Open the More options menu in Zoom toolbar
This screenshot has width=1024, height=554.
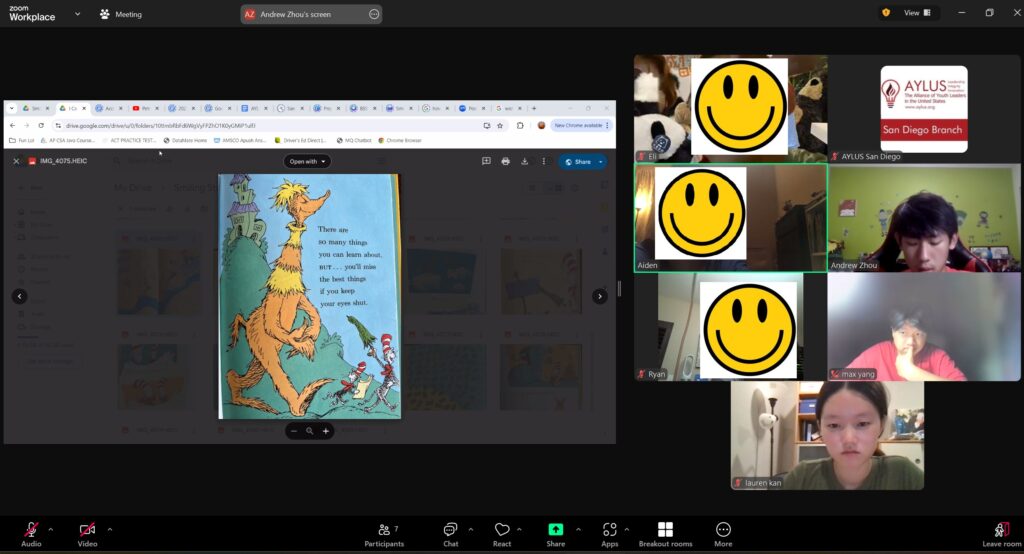pos(723,534)
